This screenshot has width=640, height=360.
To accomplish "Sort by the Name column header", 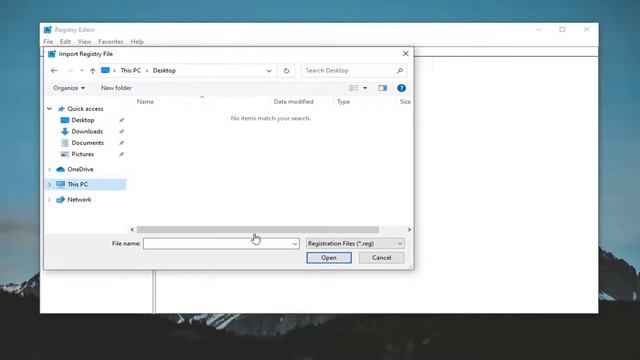I will (x=145, y=102).
